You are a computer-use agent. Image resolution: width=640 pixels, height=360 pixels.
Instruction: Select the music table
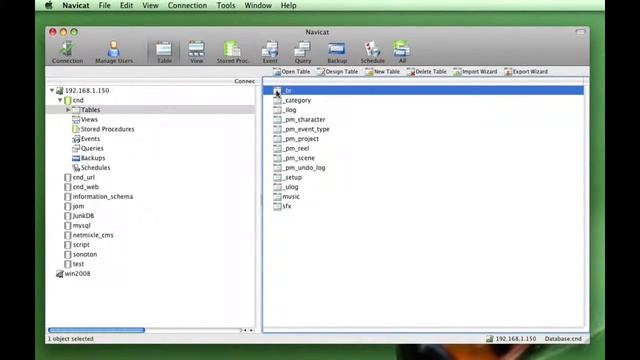click(286, 197)
